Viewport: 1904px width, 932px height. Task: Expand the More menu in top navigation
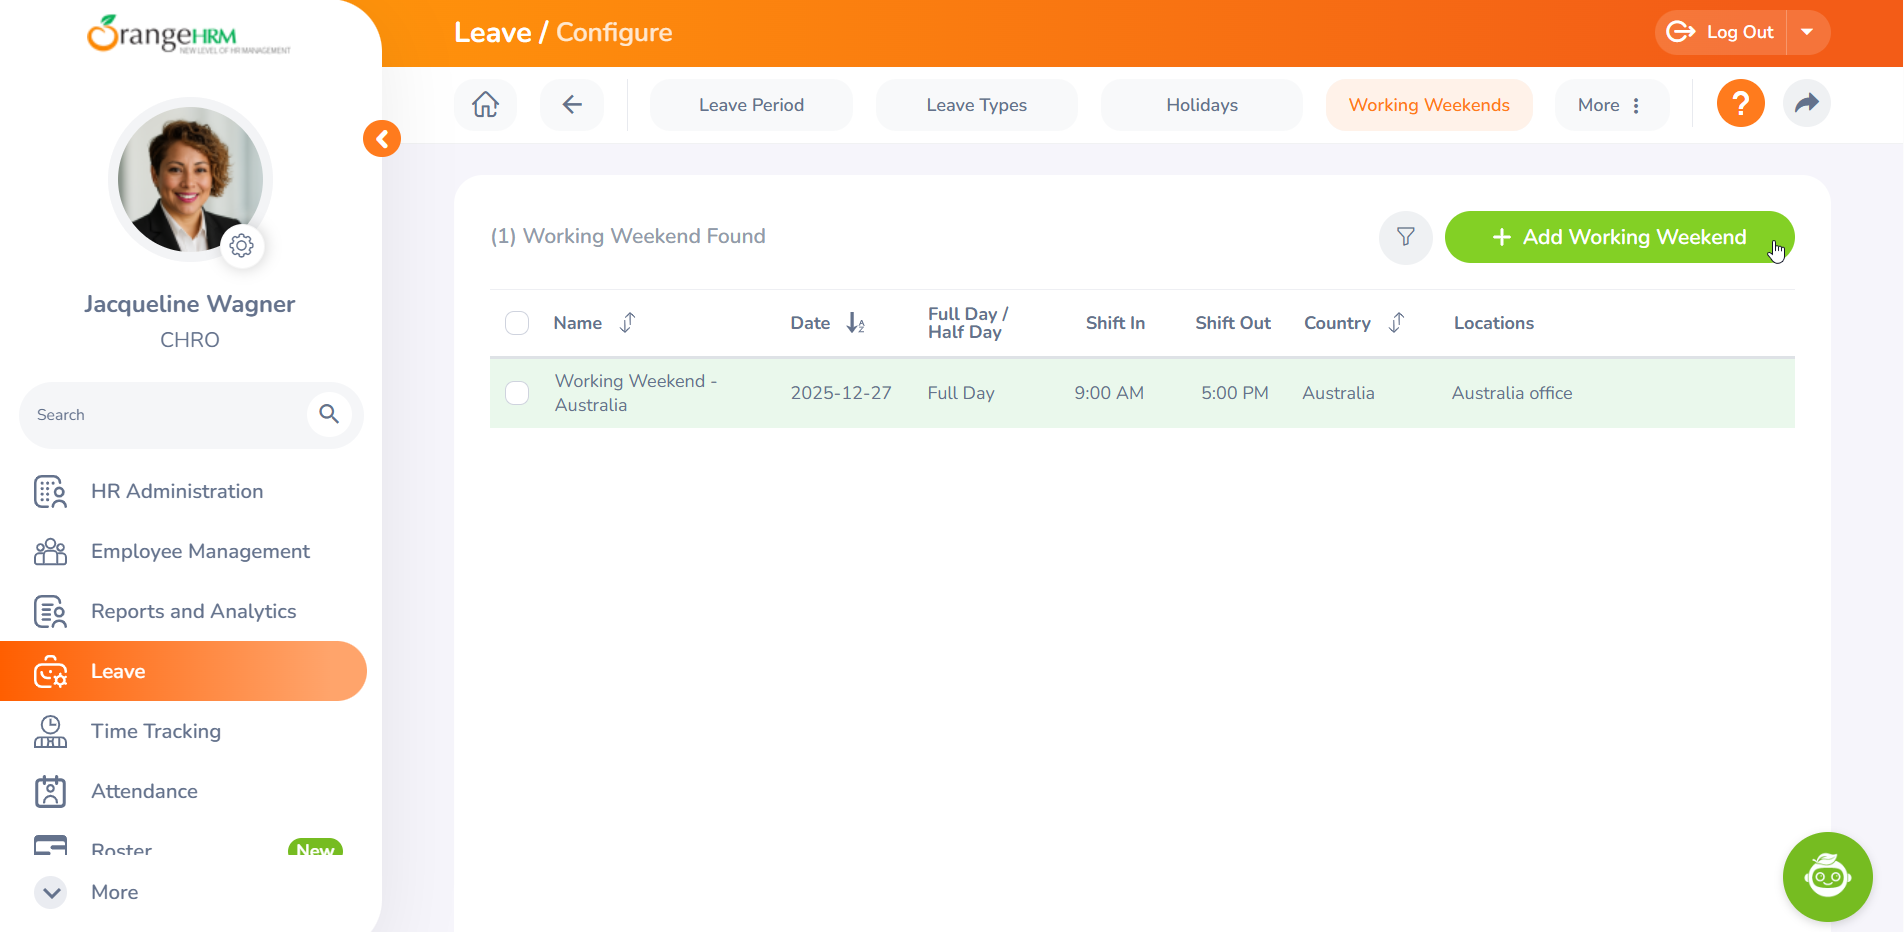pyautogui.click(x=1610, y=105)
